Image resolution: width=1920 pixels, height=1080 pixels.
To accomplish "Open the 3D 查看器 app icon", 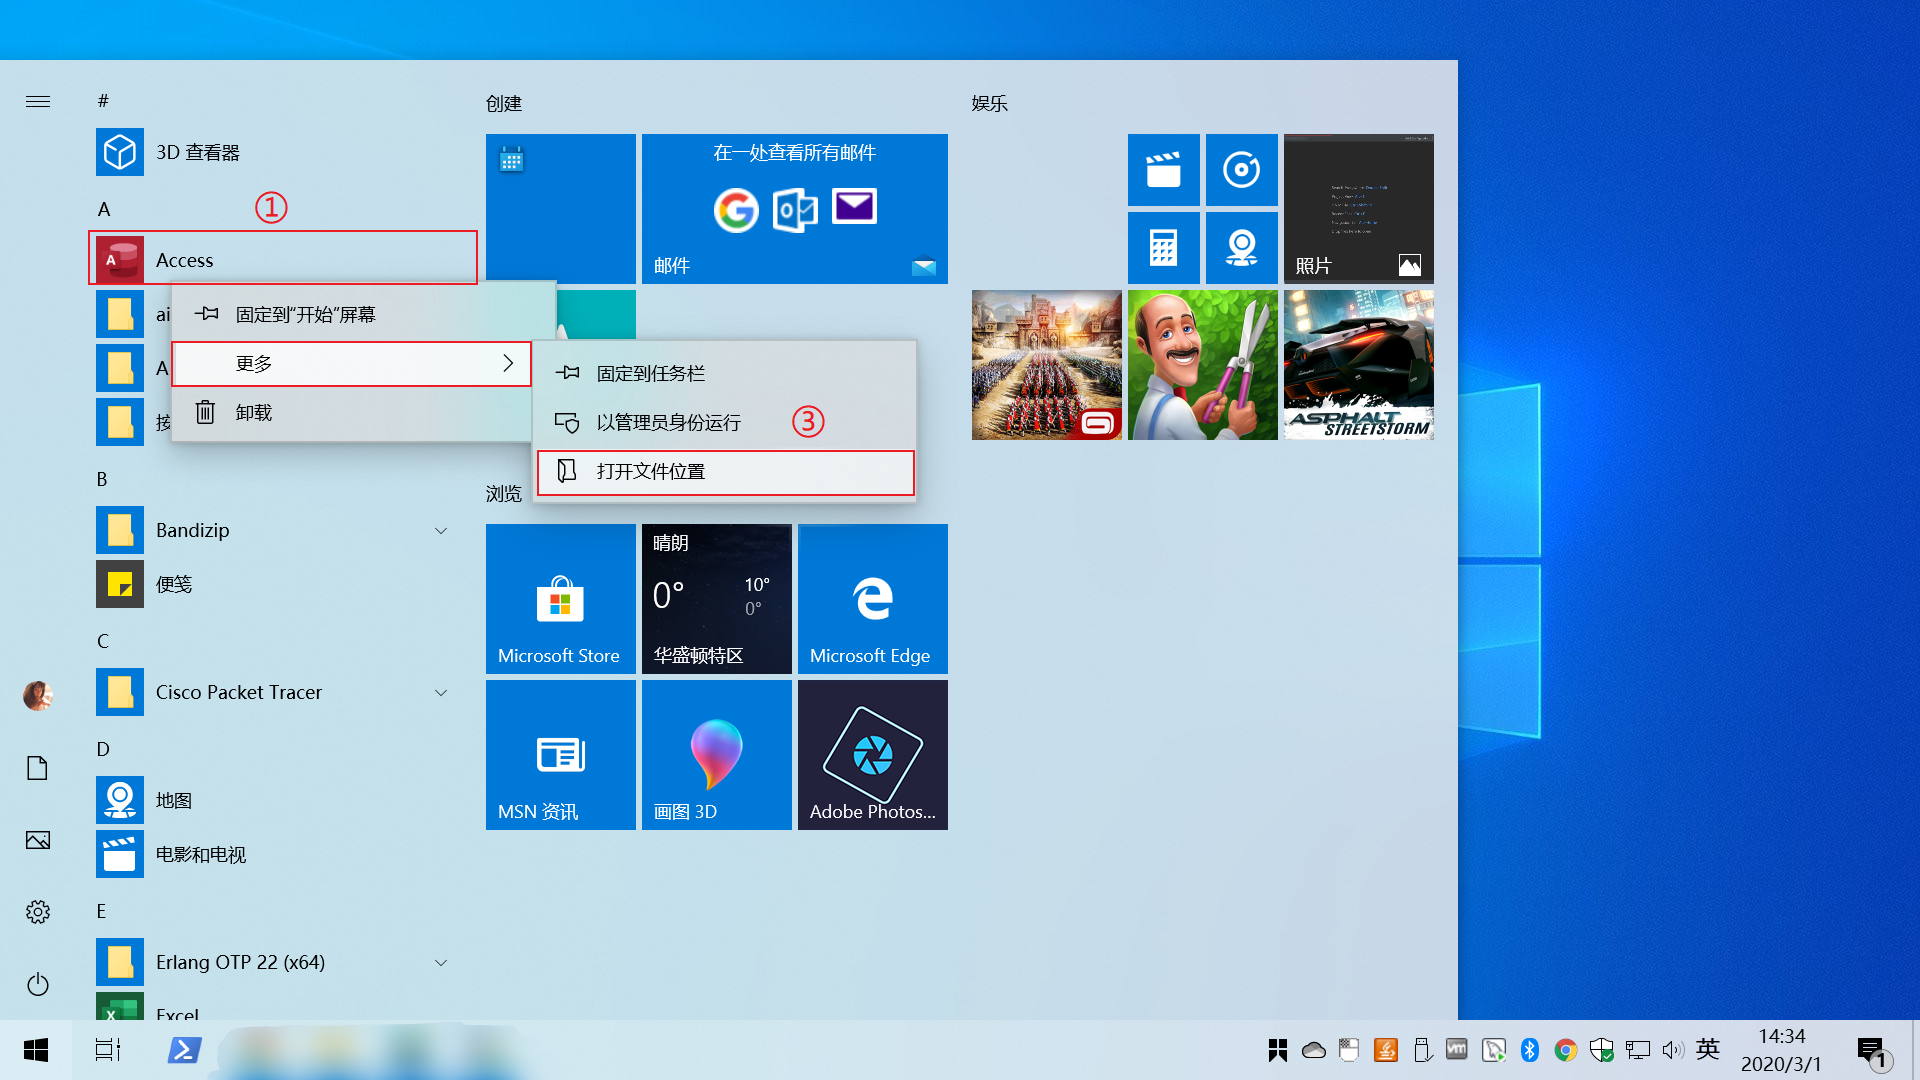I will (120, 152).
